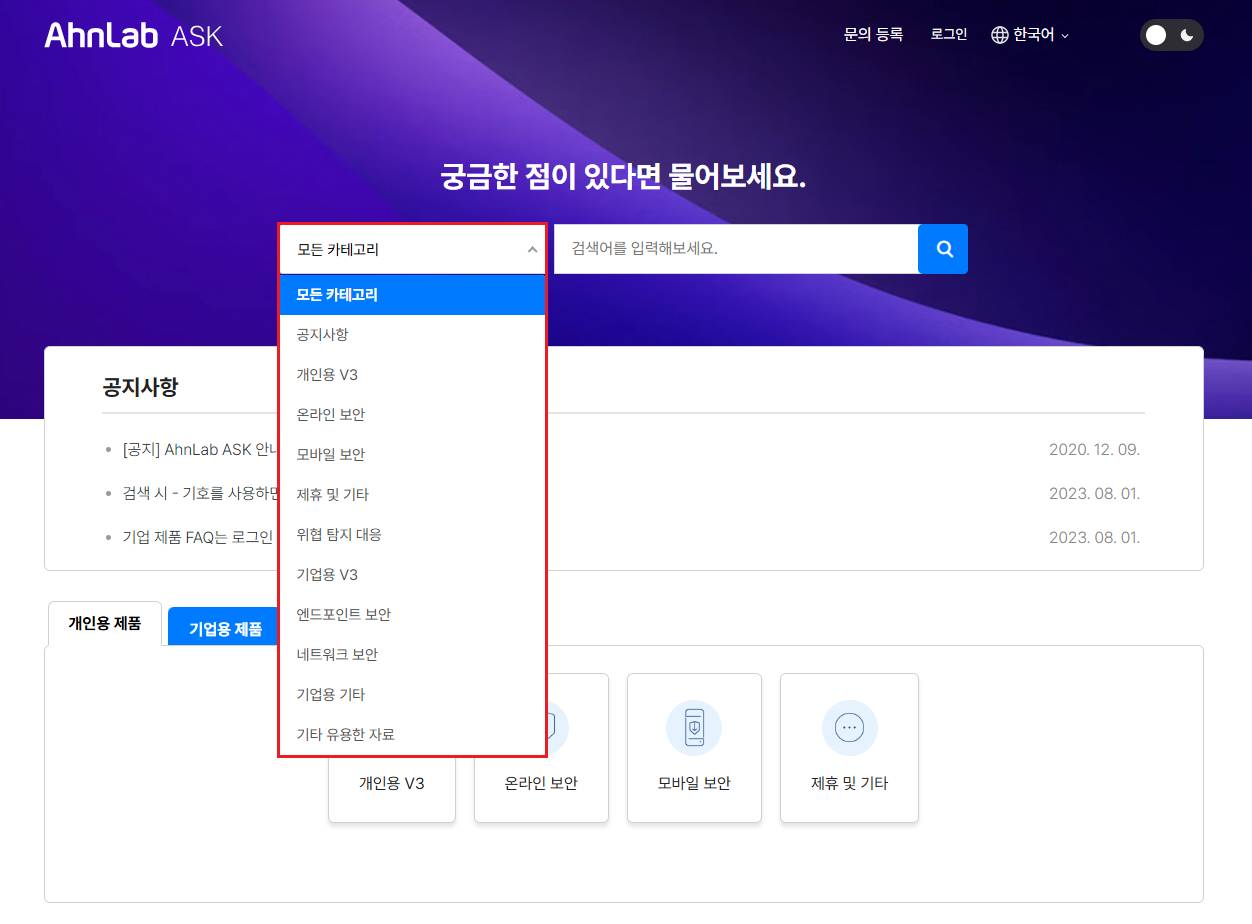The image size is (1252, 924).
Task: Click the 로그인 link
Action: click(949, 34)
